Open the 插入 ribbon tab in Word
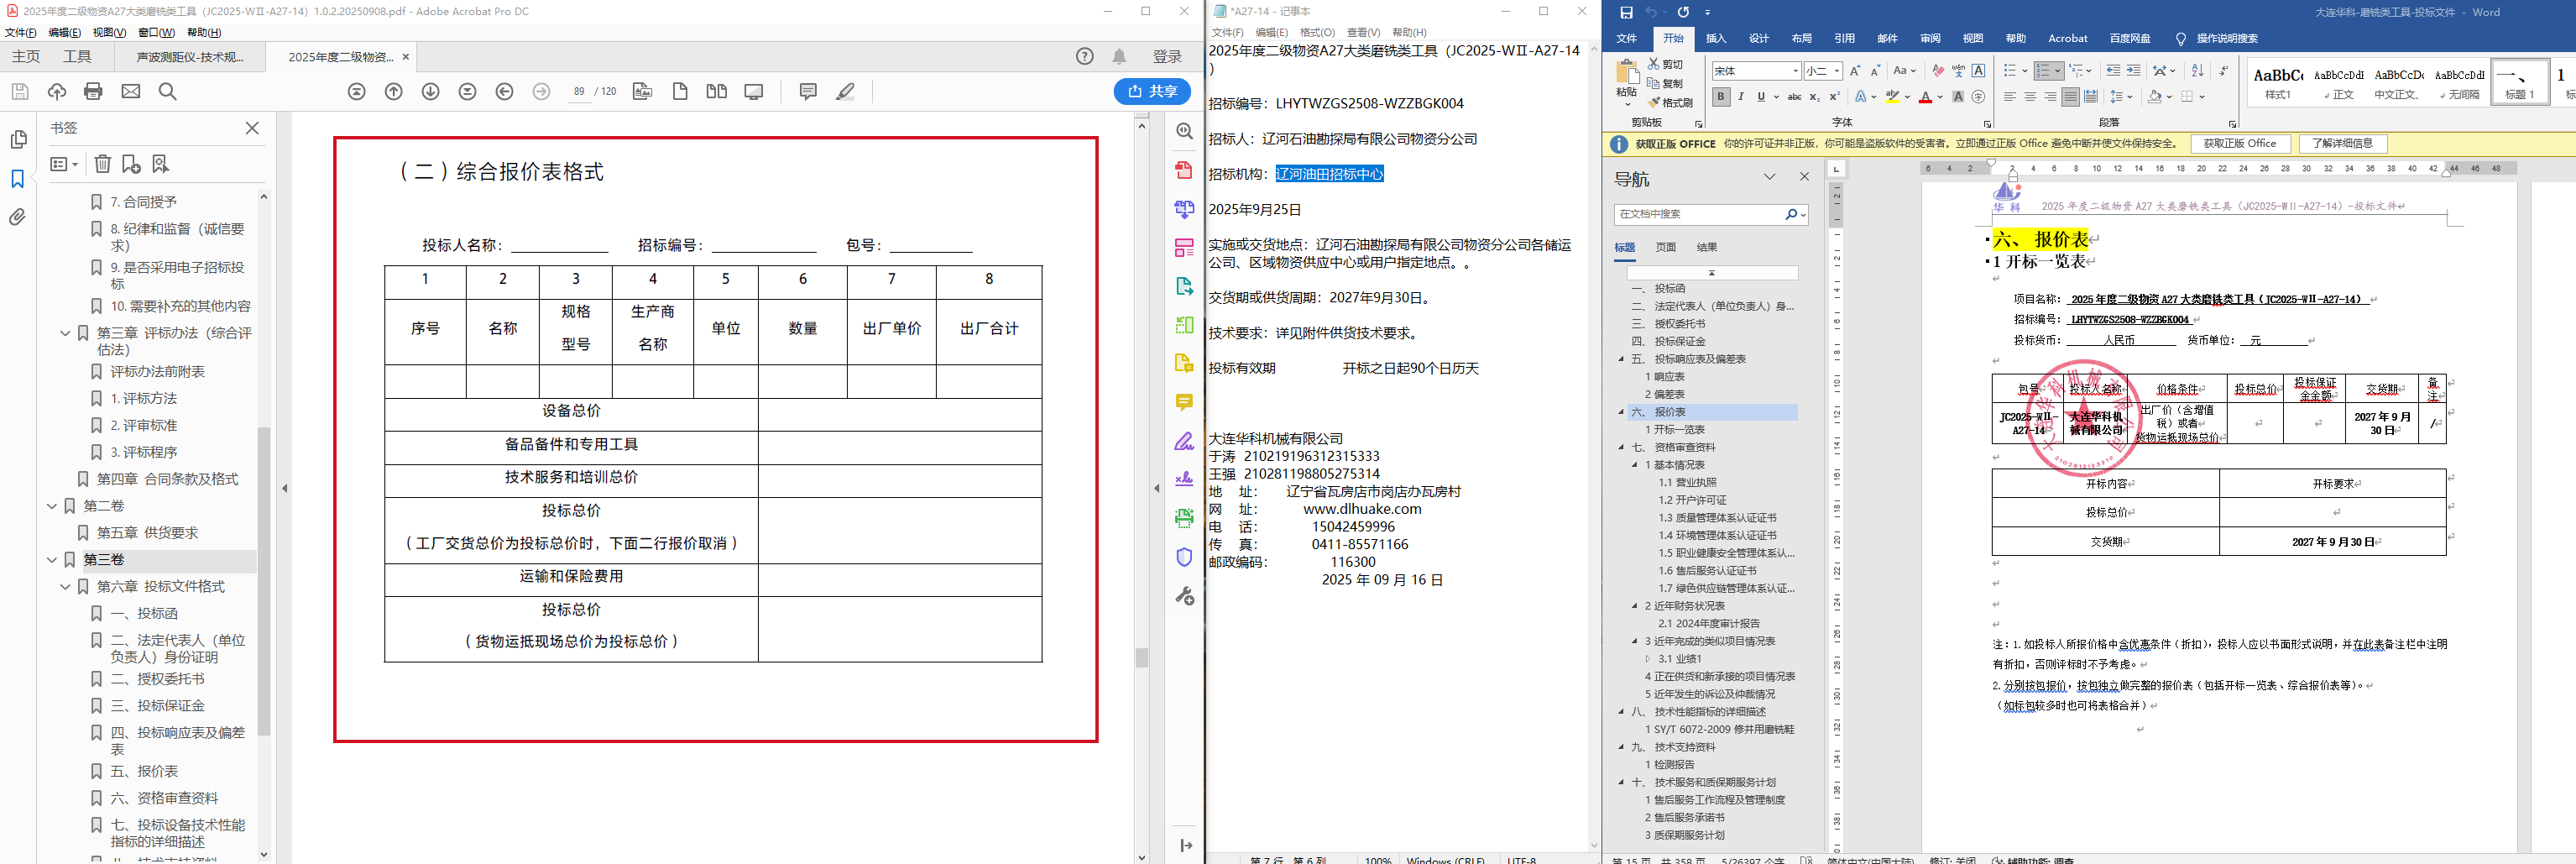 click(1716, 38)
